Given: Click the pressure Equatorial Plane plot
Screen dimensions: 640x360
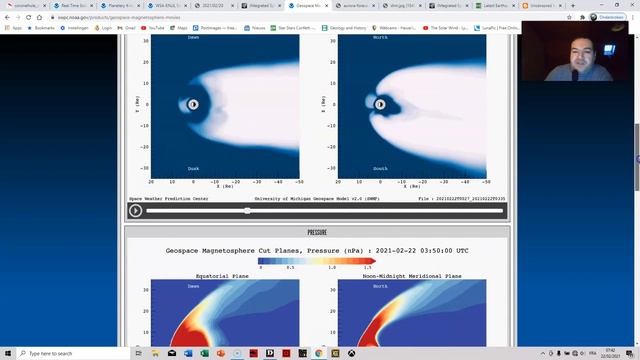Looking at the screenshot, I should pos(225,313).
